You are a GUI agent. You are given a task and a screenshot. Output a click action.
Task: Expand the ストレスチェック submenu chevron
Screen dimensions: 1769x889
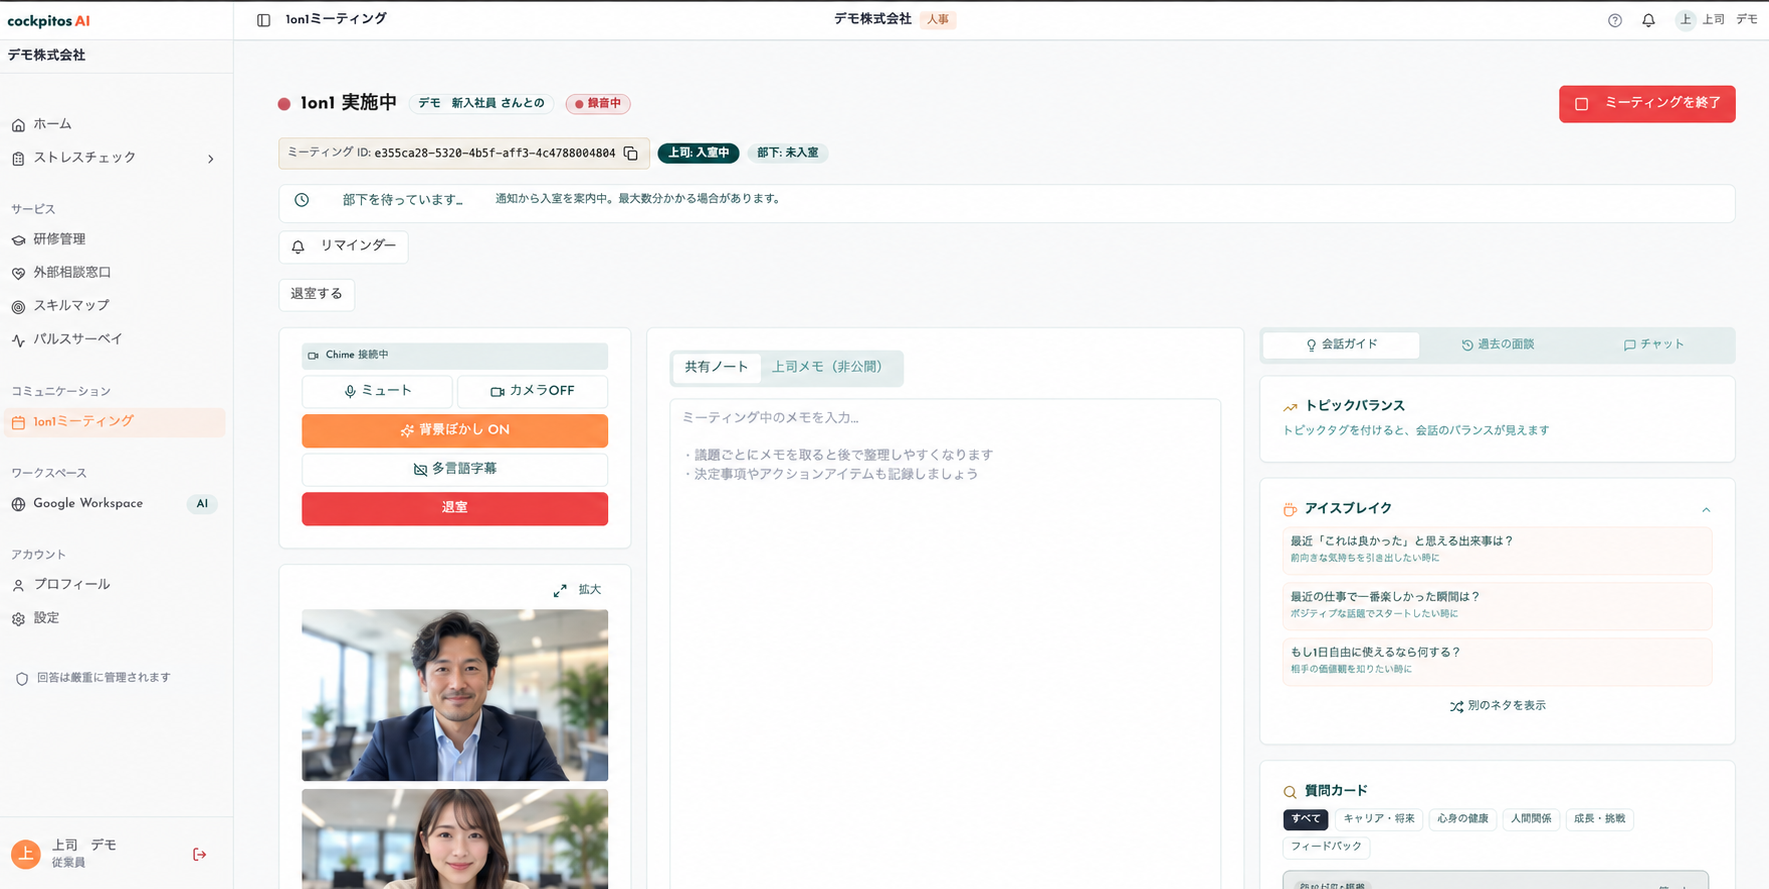[x=210, y=158]
